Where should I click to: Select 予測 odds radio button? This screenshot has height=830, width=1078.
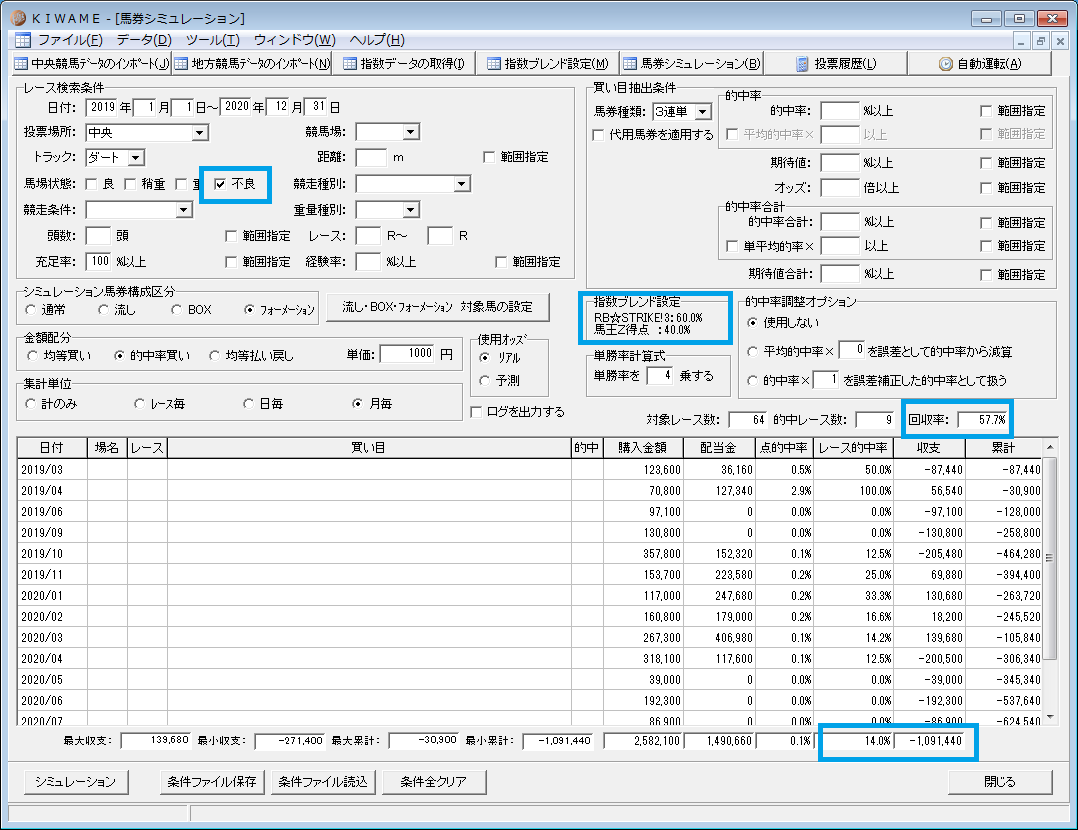485,380
